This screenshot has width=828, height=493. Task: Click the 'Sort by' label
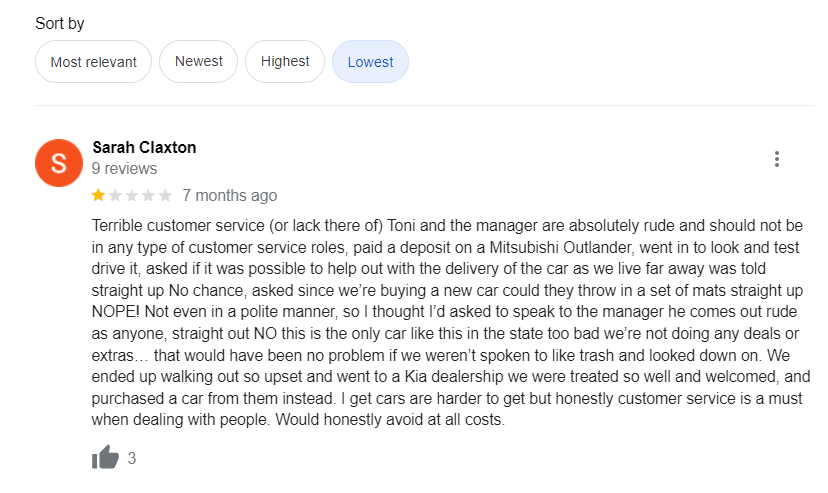click(60, 22)
